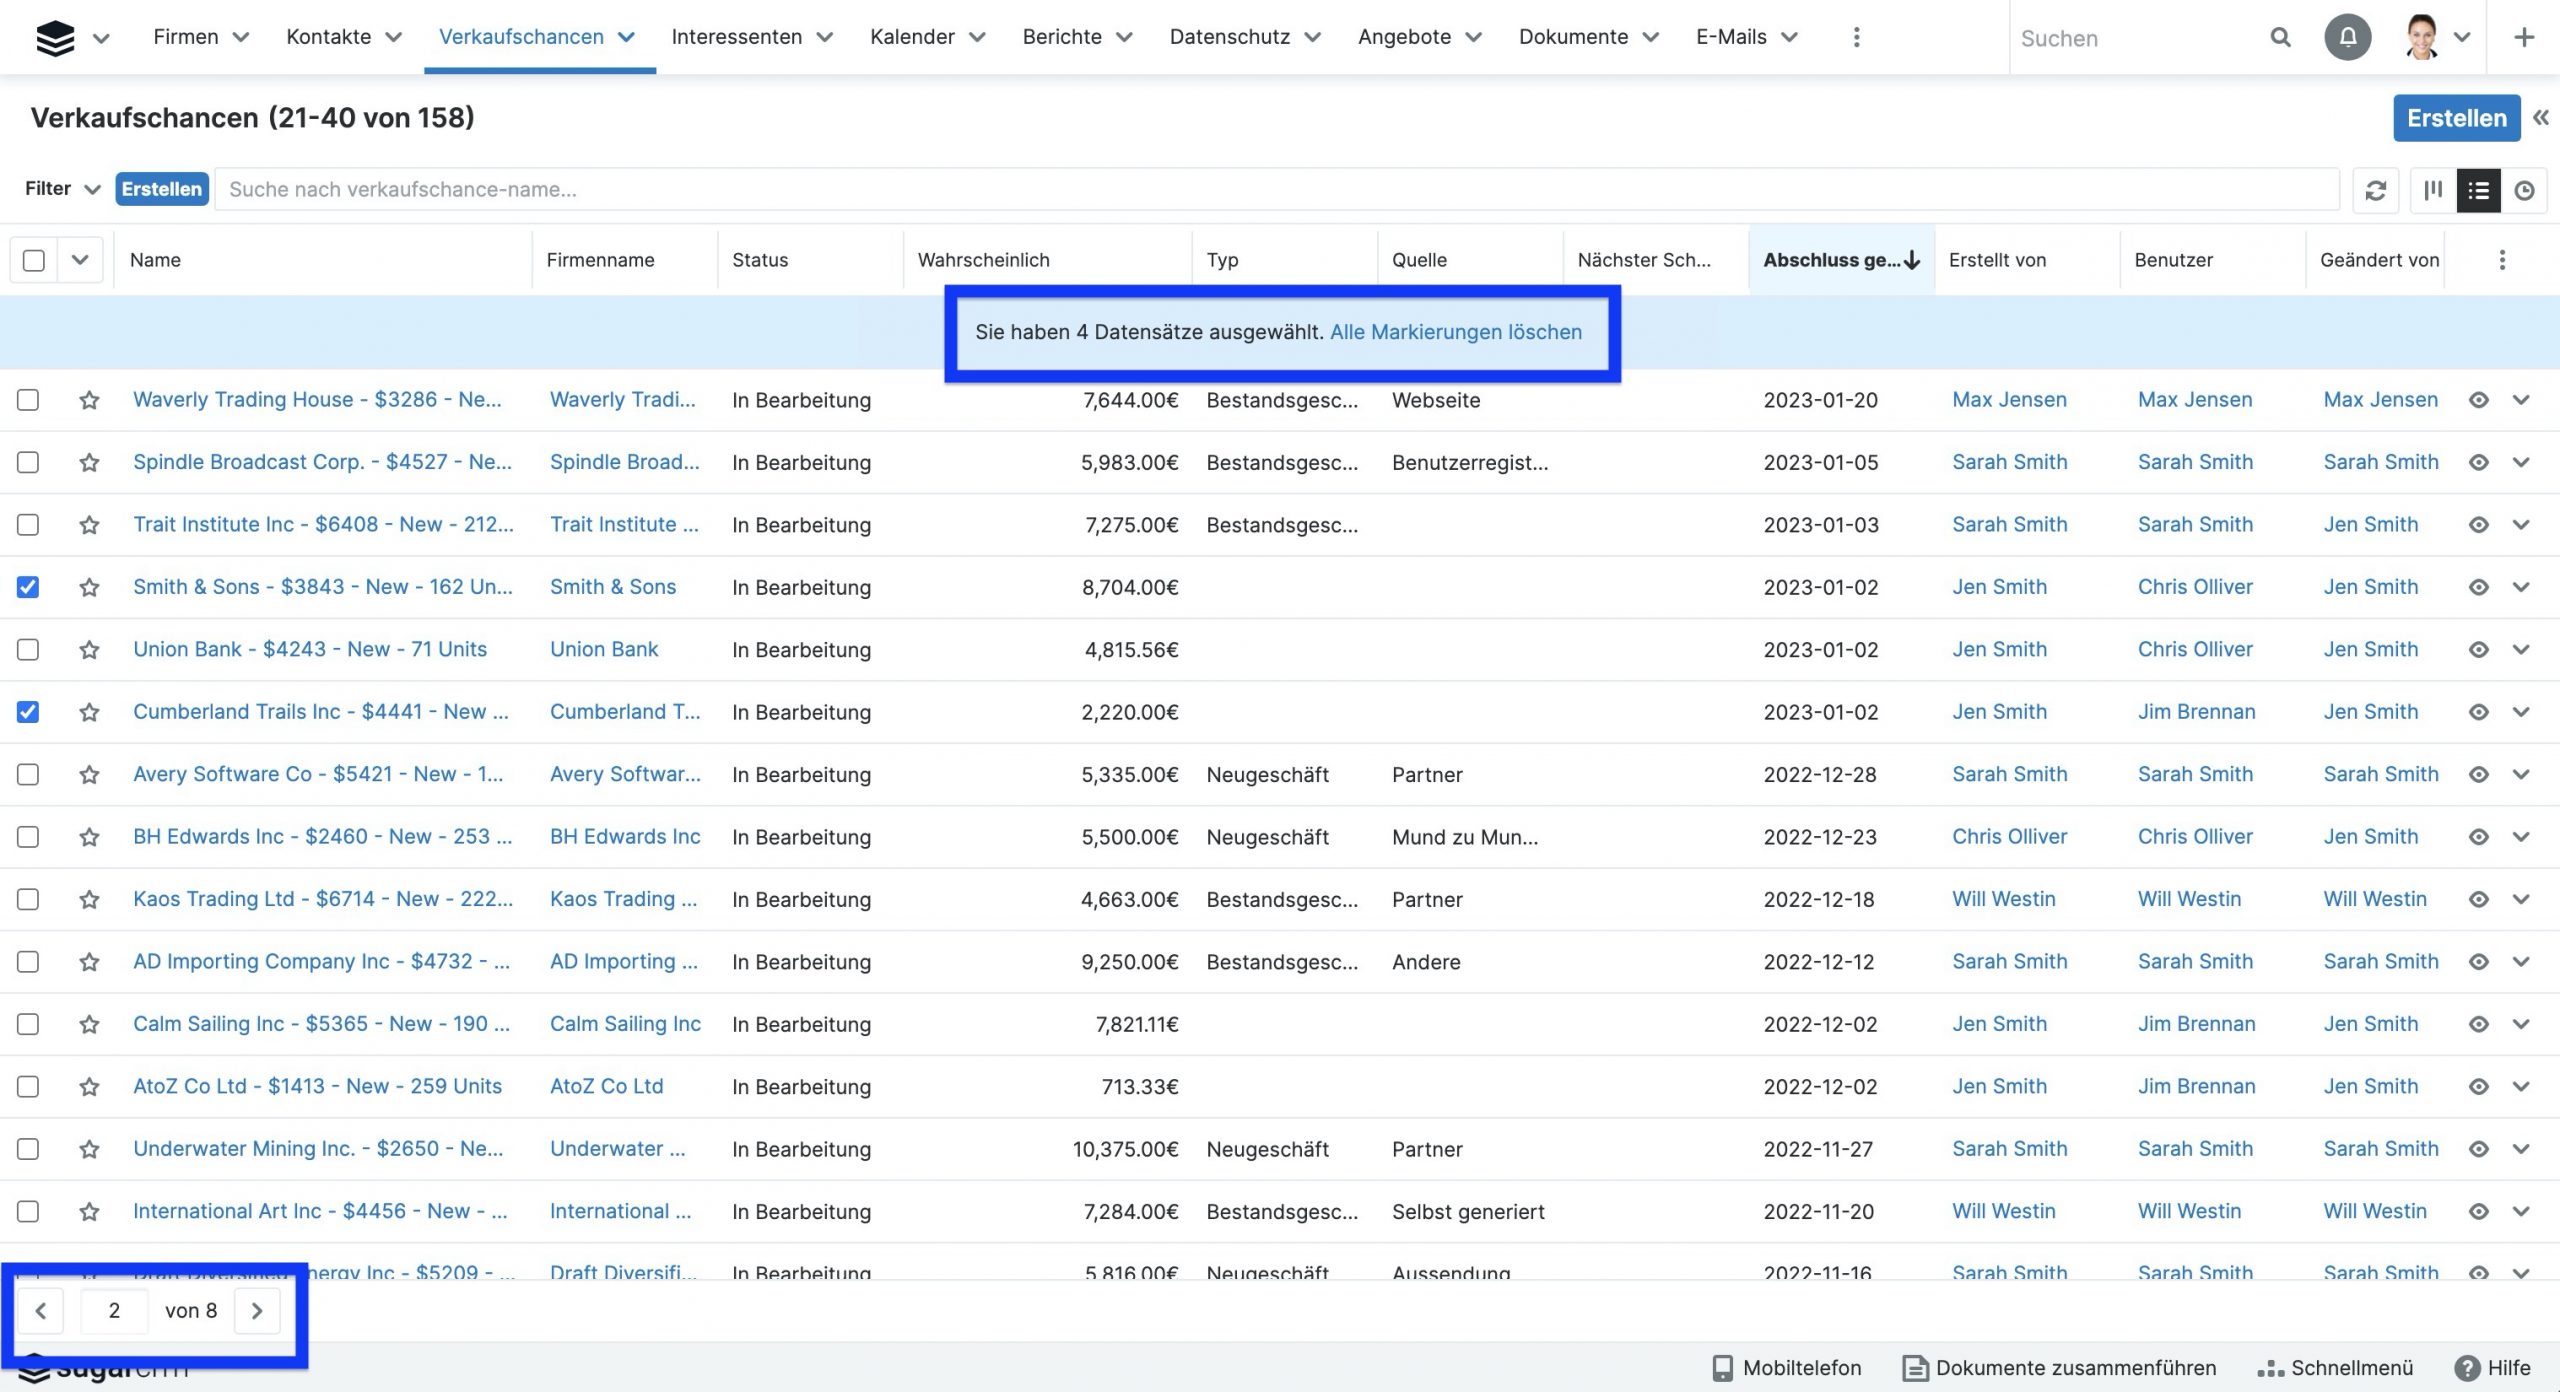The width and height of the screenshot is (2560, 1392).
Task: Mark Union Bank as favorite
Action: click(x=89, y=650)
